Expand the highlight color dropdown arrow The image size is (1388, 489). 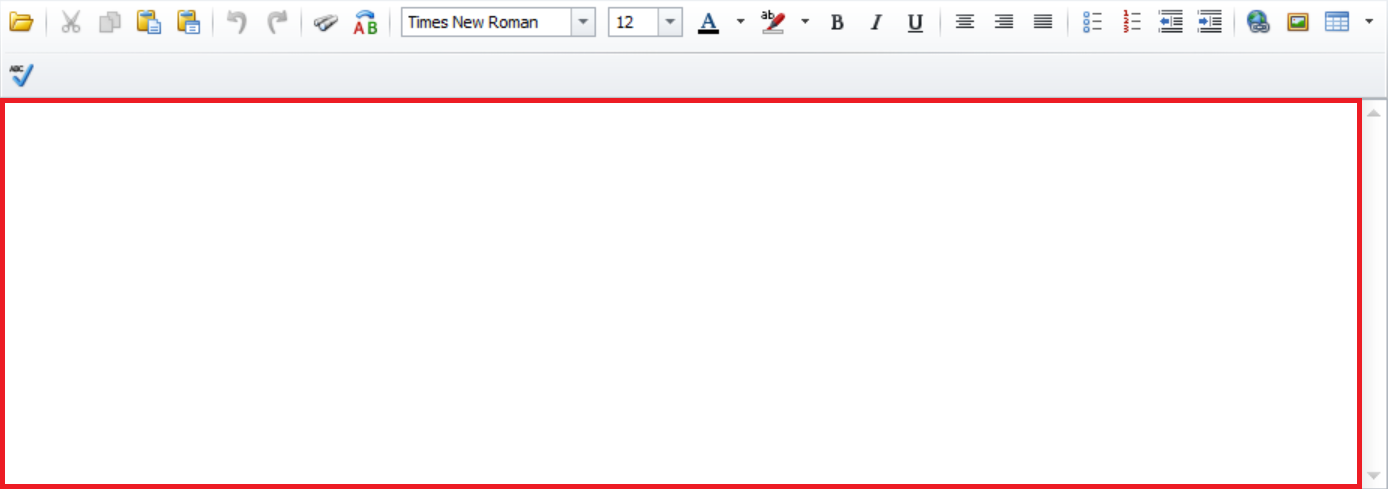[805, 21]
